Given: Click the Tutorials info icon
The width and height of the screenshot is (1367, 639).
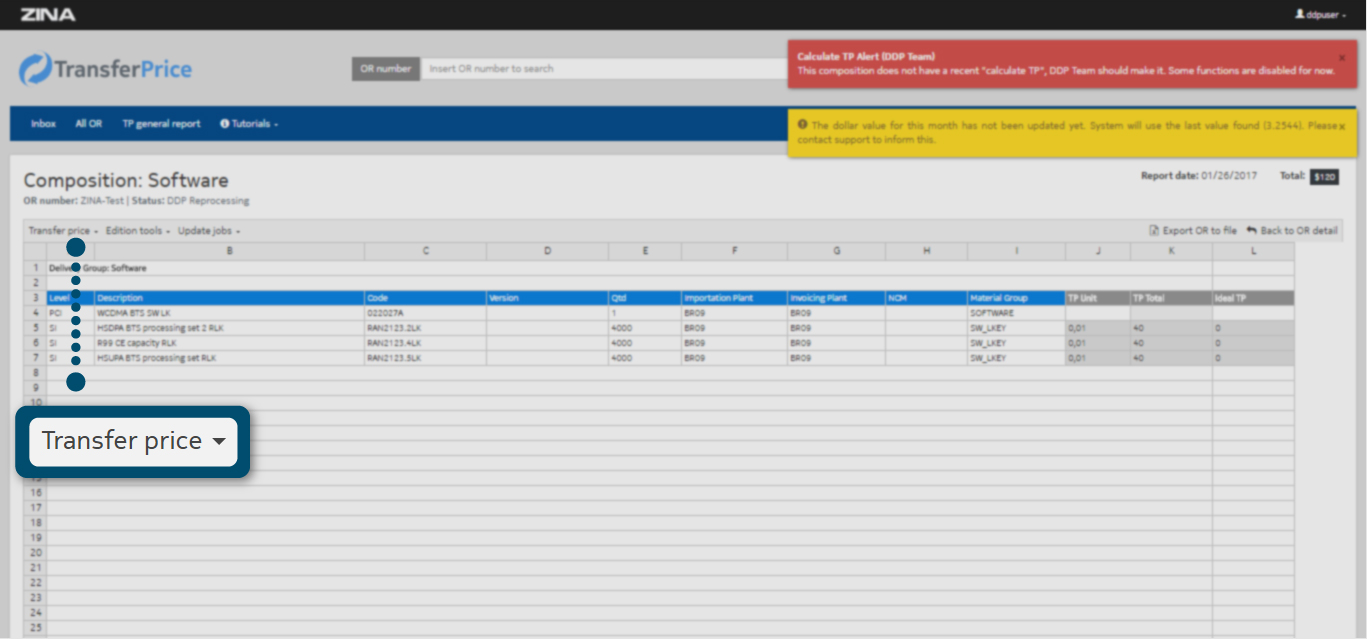Looking at the screenshot, I should pyautogui.click(x=225, y=124).
